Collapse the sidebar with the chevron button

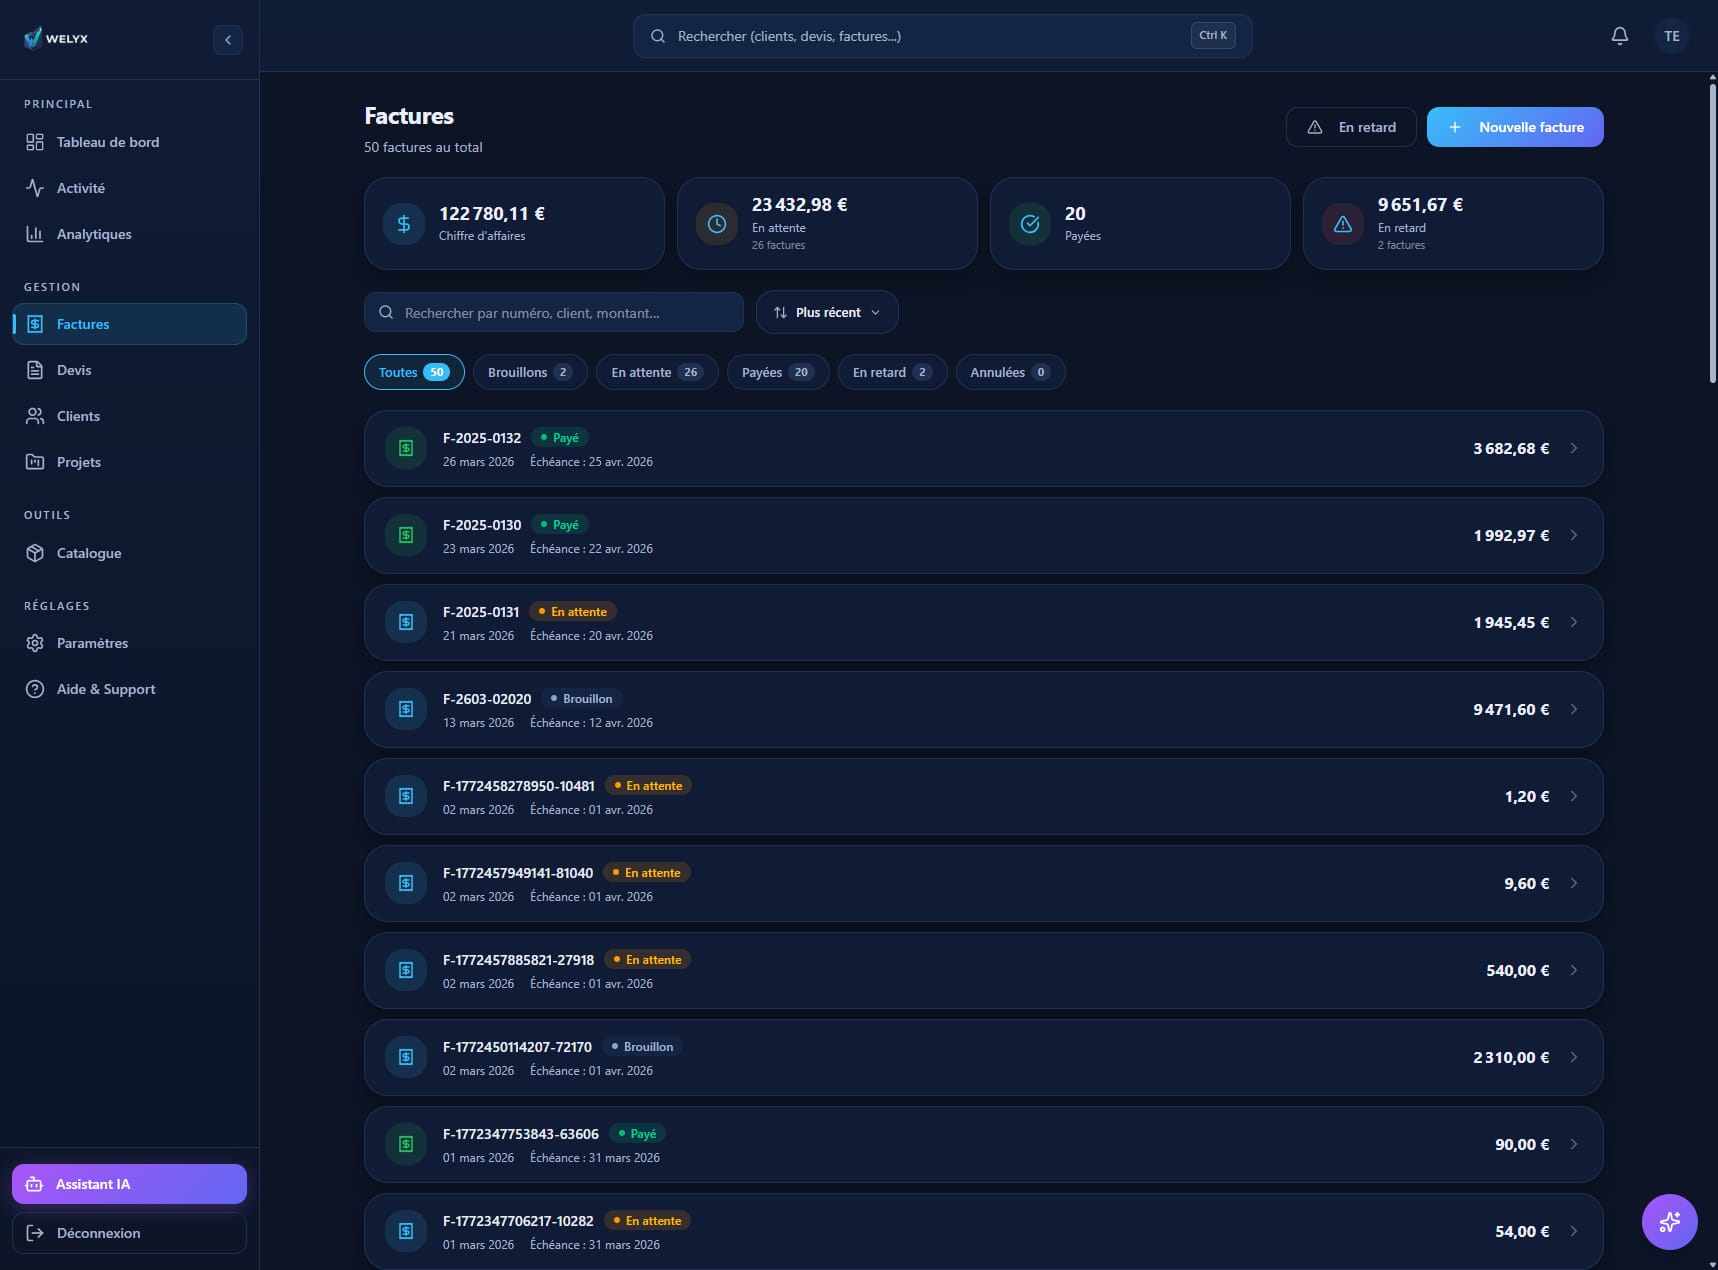tap(228, 40)
